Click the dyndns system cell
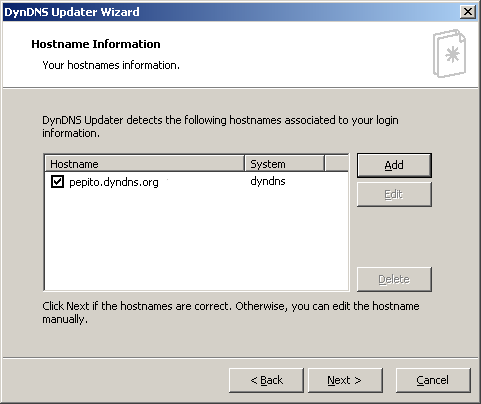The width and height of the screenshot is (481, 404). 268,181
